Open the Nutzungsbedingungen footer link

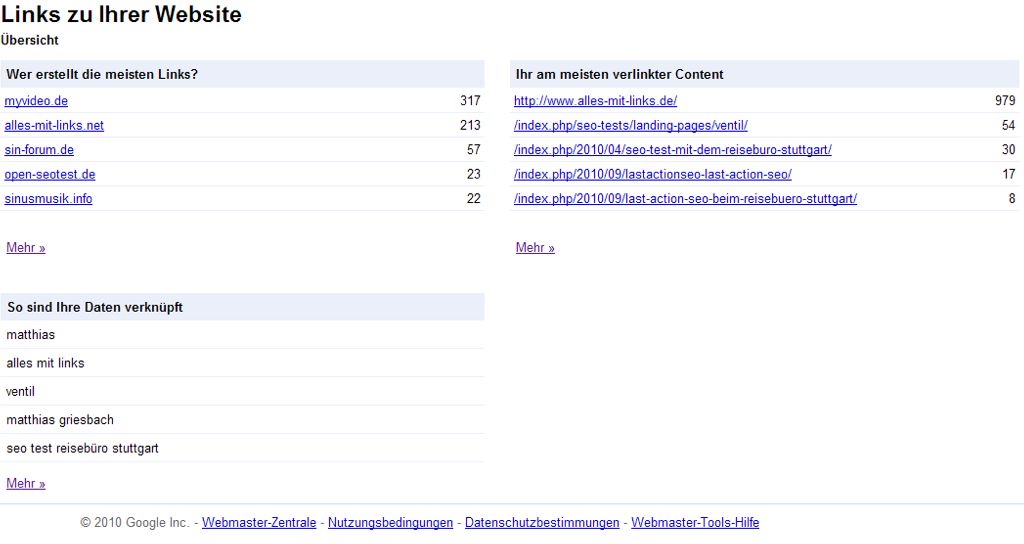(x=391, y=522)
